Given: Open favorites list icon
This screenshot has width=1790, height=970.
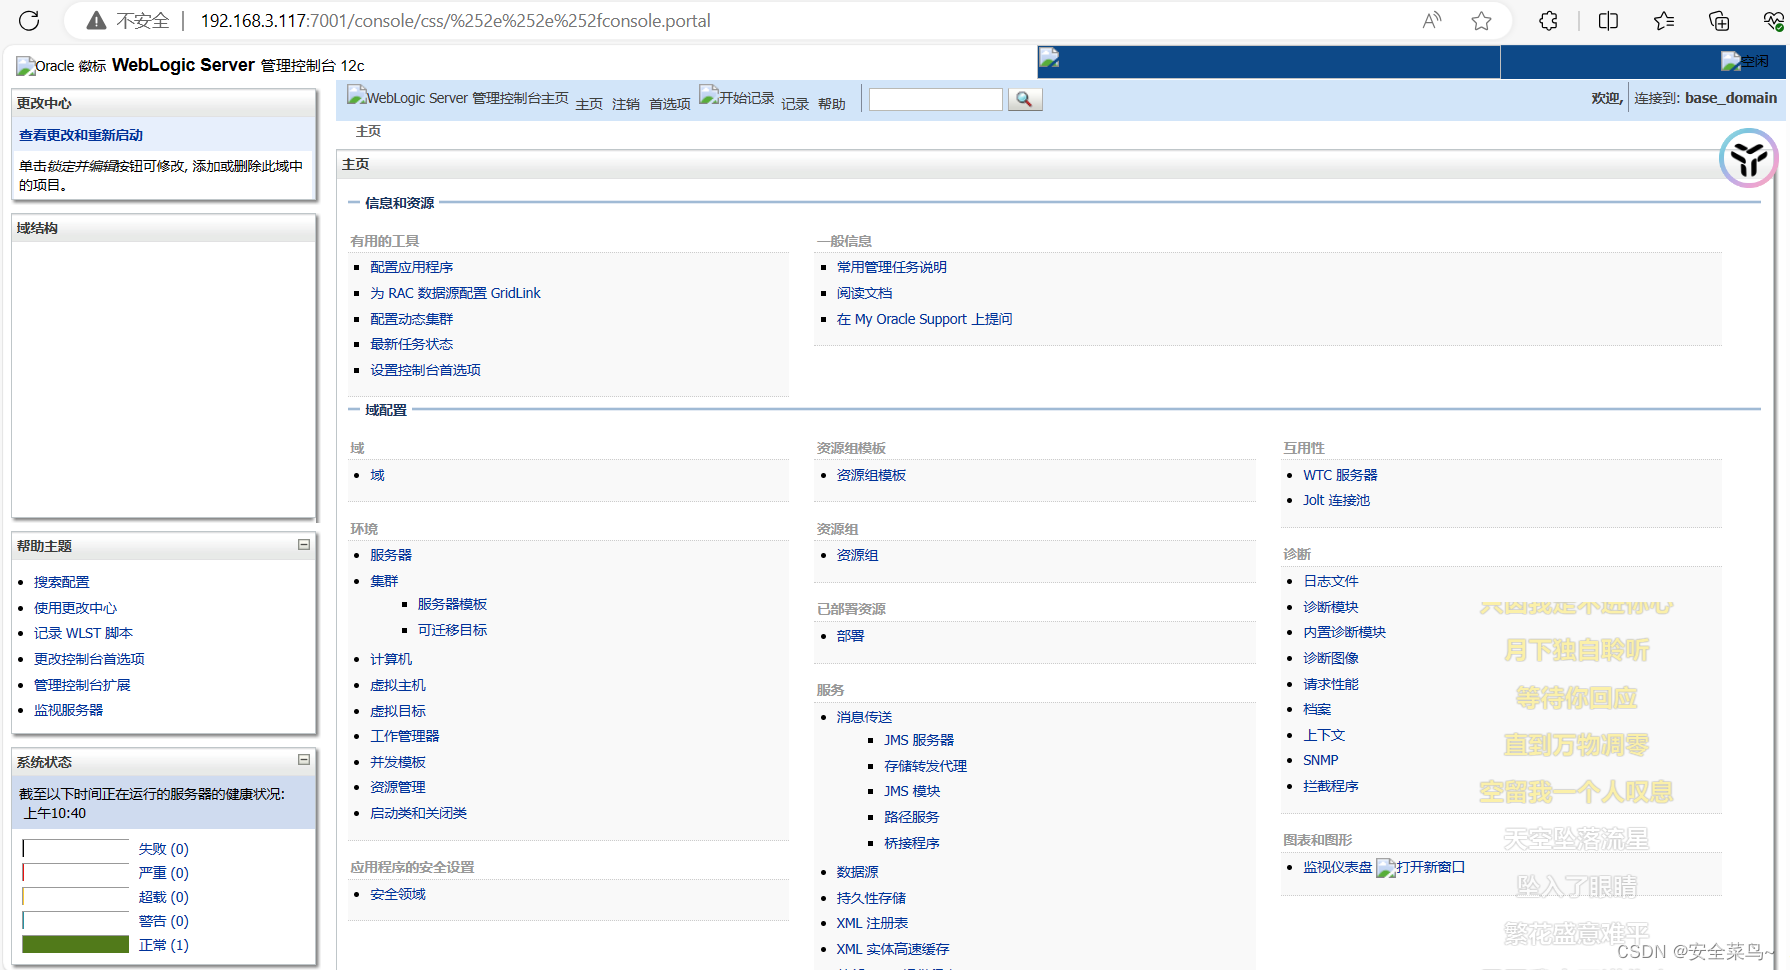Looking at the screenshot, I should click(1664, 20).
